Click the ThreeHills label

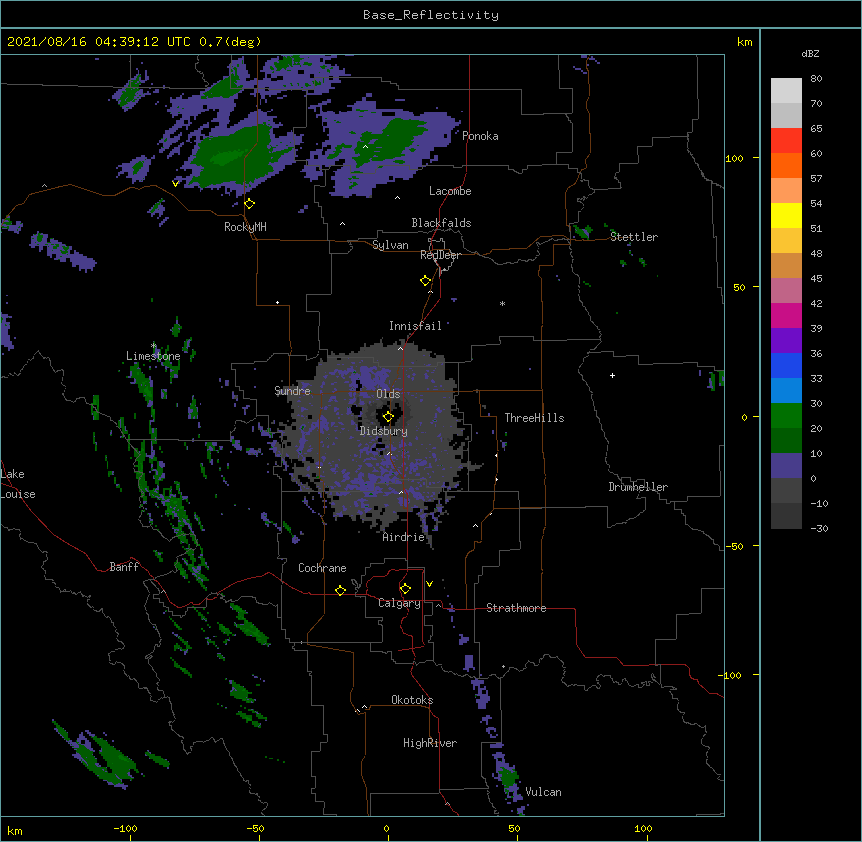(534, 418)
